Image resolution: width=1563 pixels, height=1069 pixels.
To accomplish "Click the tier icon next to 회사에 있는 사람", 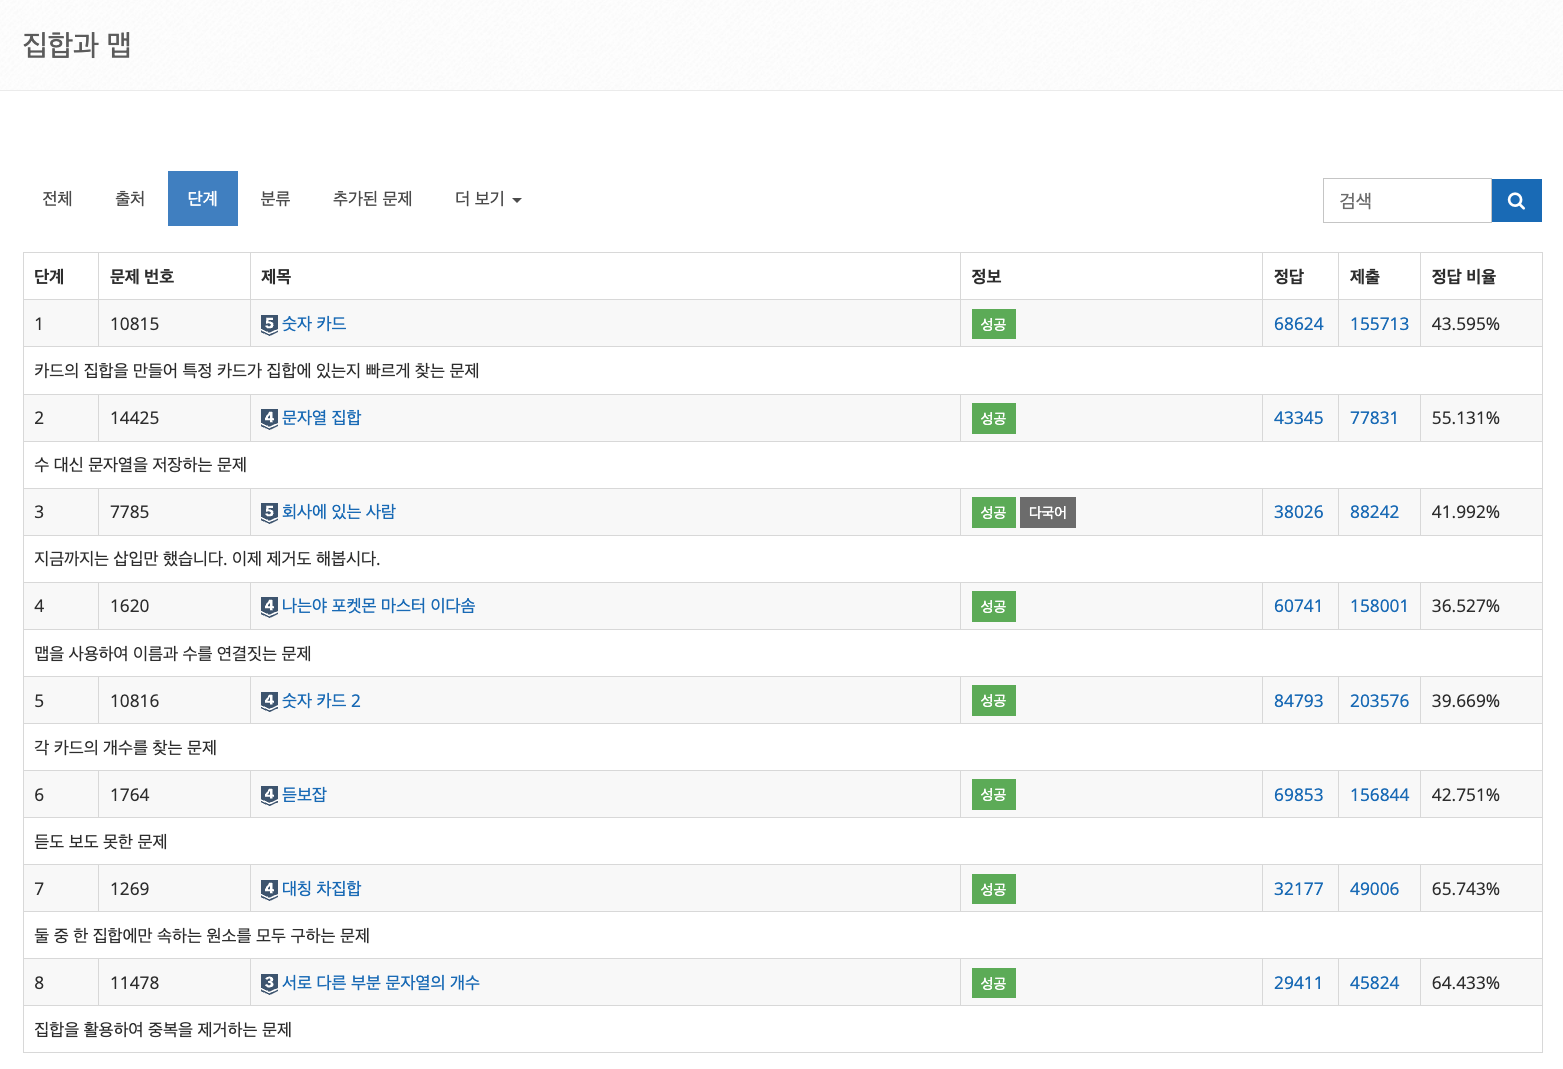I will (268, 511).
